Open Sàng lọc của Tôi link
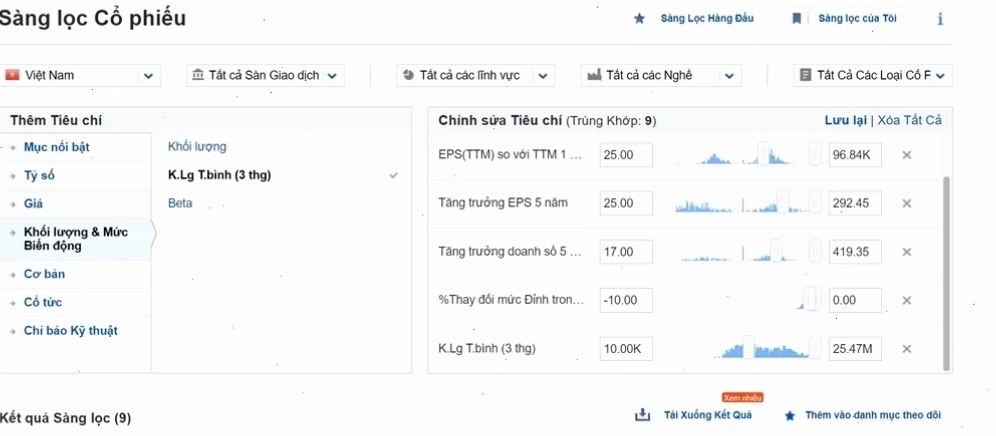 pyautogui.click(x=858, y=18)
